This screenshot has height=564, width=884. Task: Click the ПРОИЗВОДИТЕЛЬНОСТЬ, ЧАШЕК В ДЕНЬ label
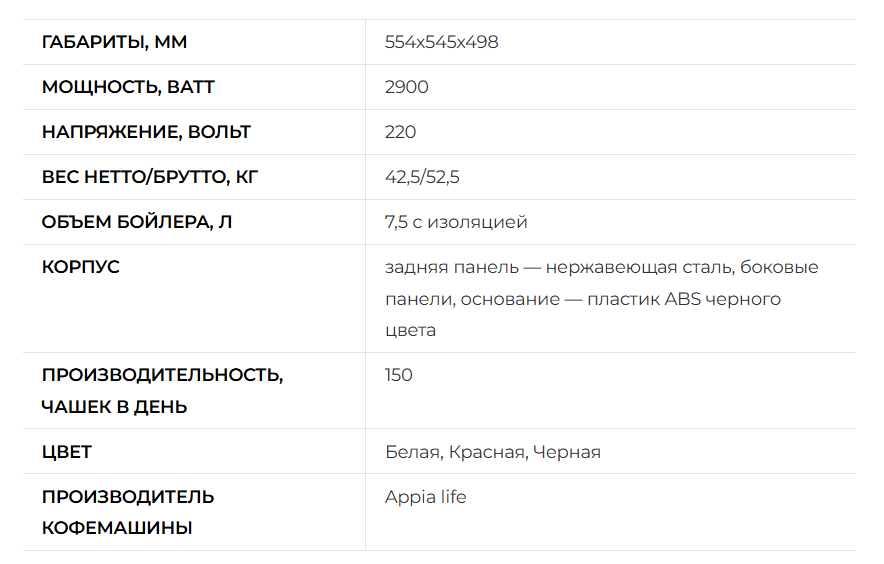click(x=162, y=391)
